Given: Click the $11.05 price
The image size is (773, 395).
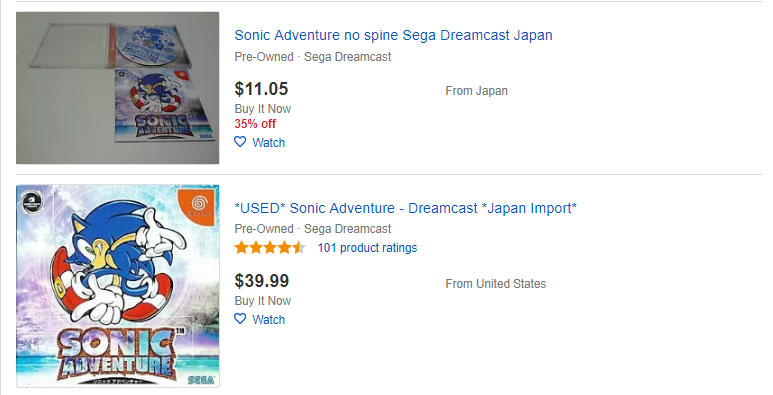Looking at the screenshot, I should [261, 89].
